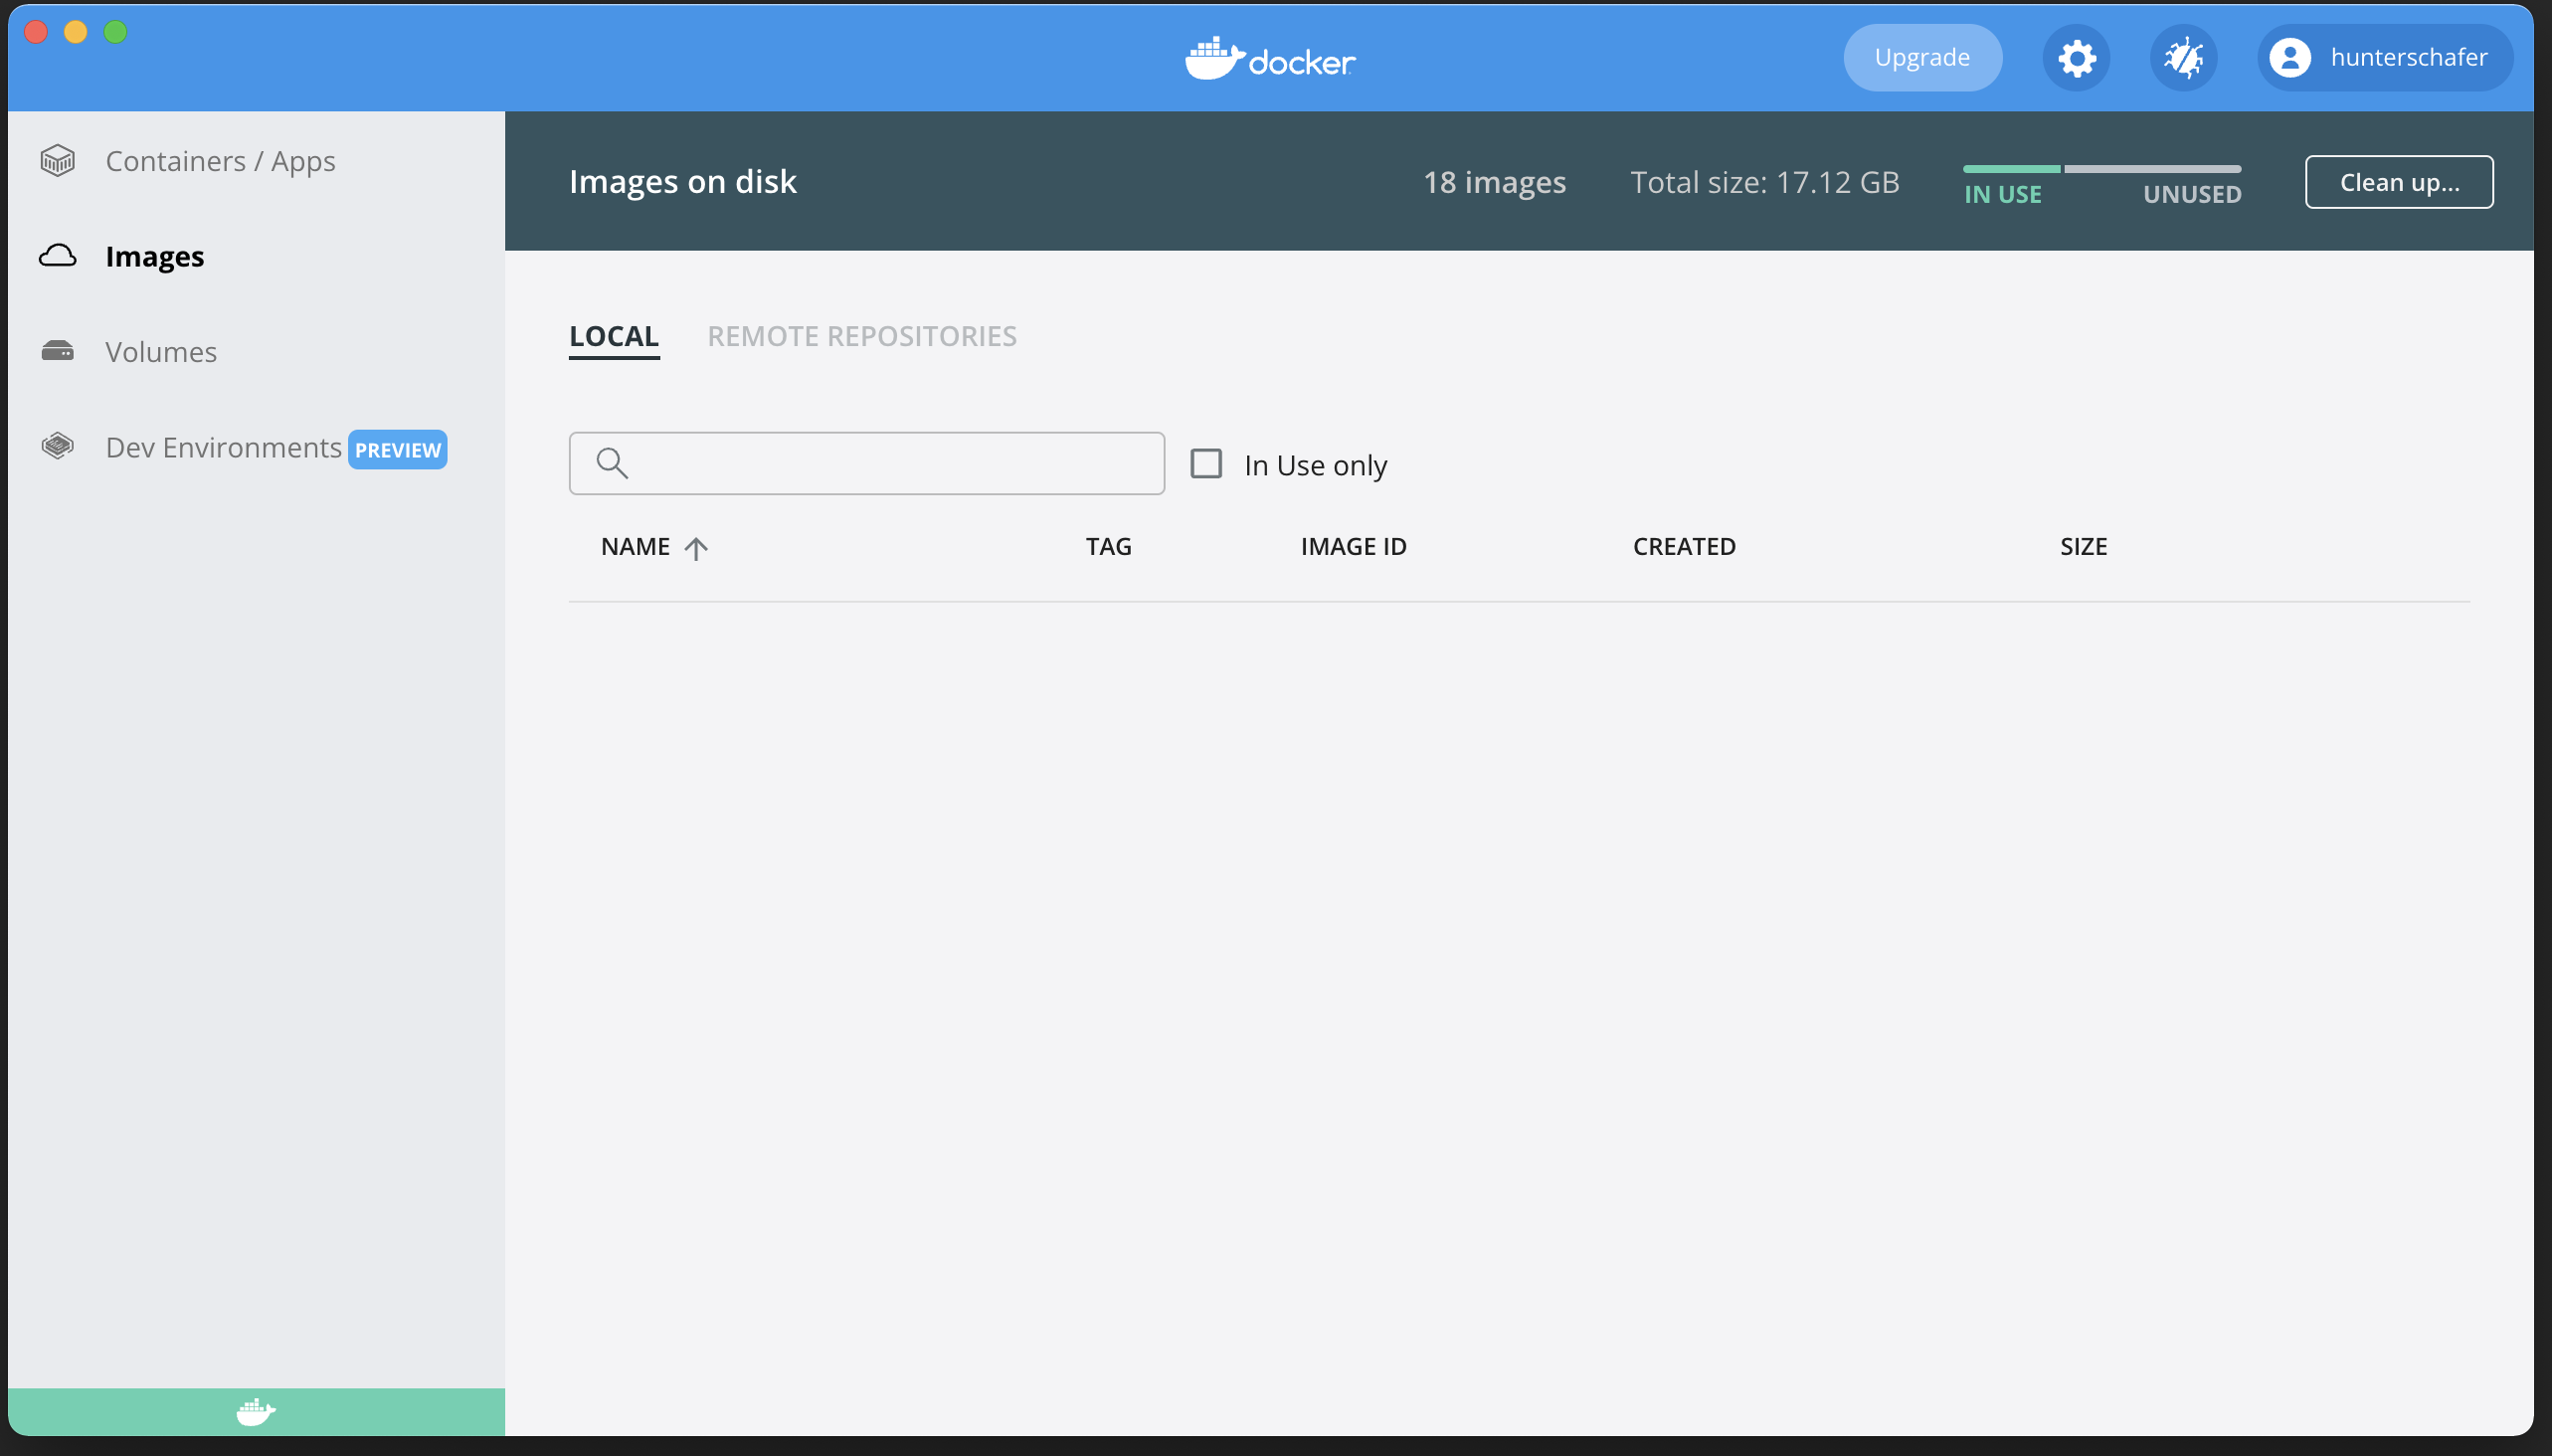Open the settings gear icon

click(2076, 58)
